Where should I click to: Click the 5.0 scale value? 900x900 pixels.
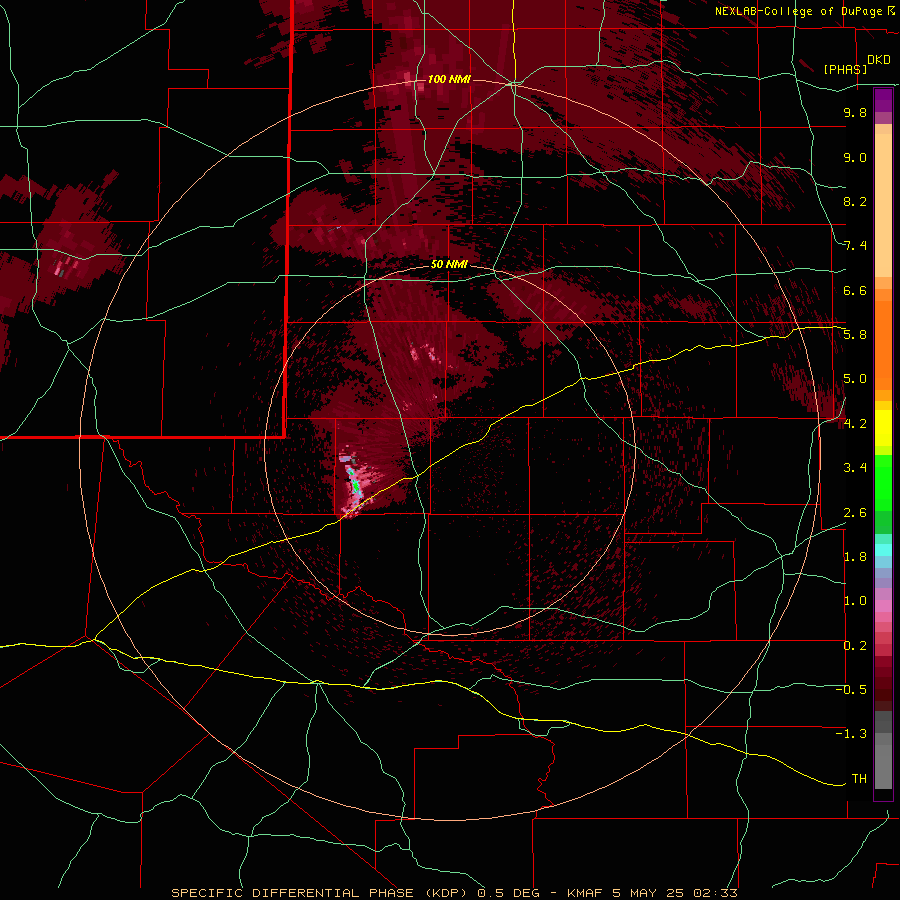(x=855, y=379)
